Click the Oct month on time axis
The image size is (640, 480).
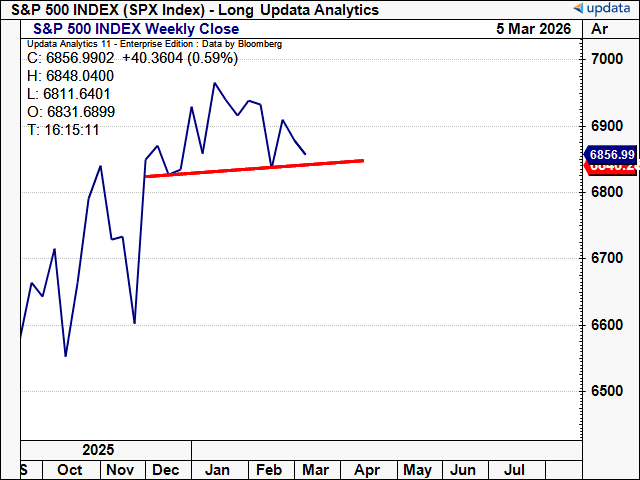[70, 469]
